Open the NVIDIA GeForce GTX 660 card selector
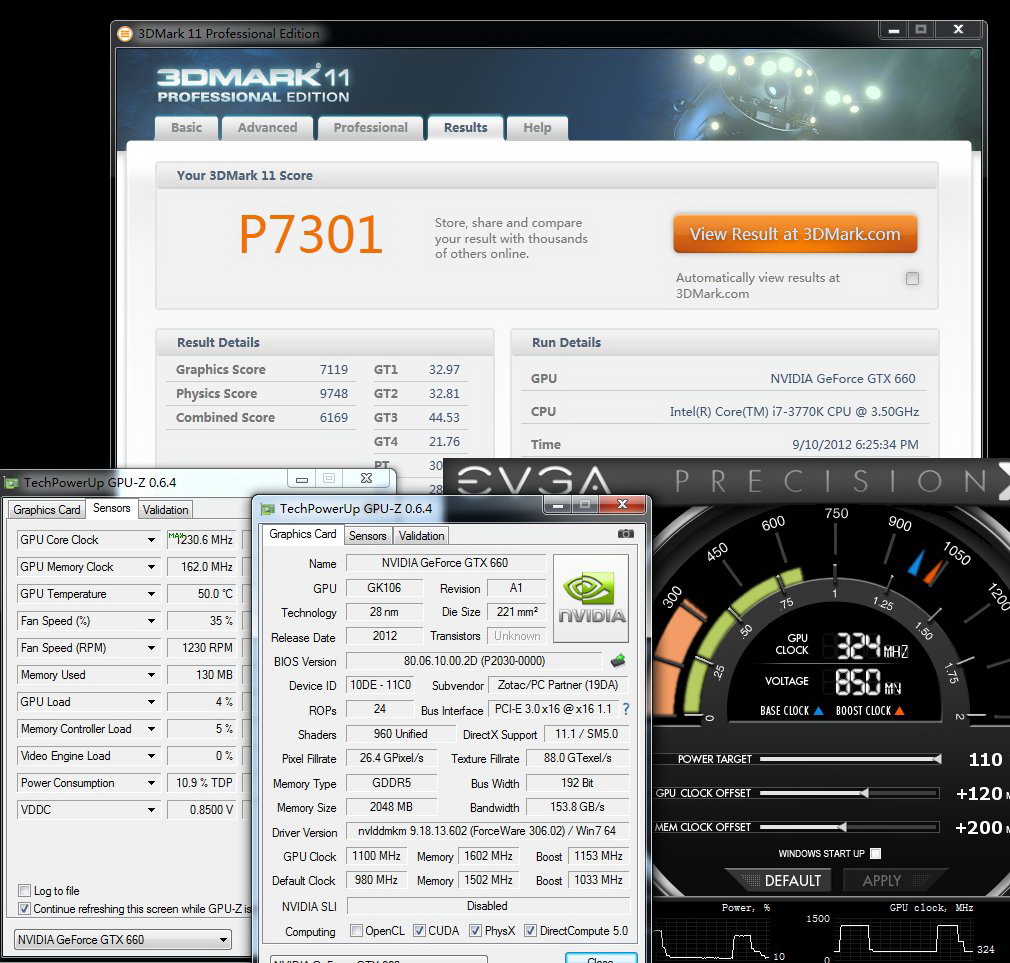 [x=122, y=940]
